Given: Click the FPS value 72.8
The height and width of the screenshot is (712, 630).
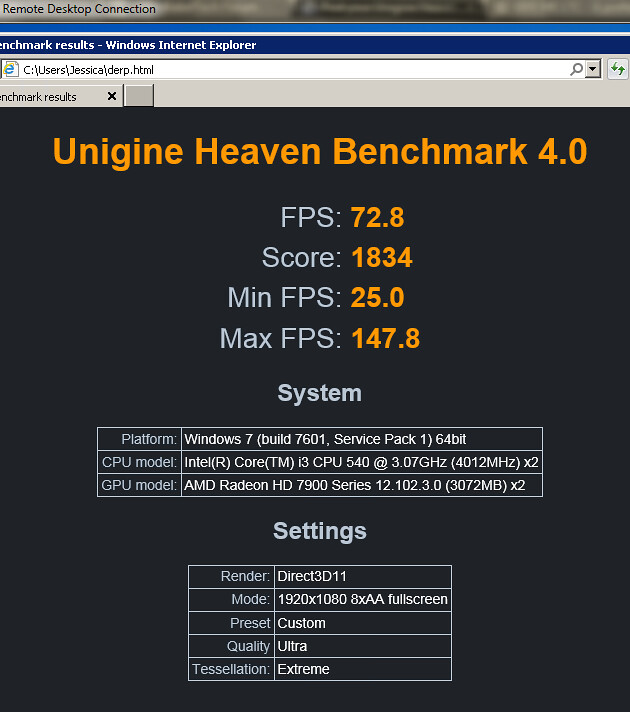Looking at the screenshot, I should click(x=377, y=218).
